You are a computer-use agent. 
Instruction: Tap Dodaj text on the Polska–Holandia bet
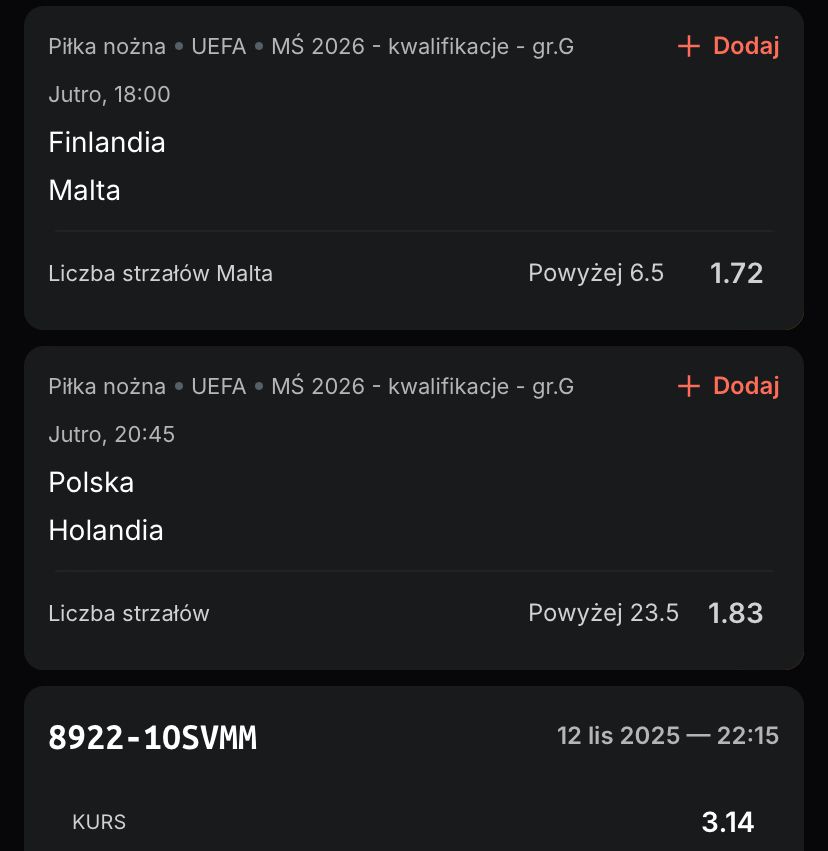coord(745,386)
